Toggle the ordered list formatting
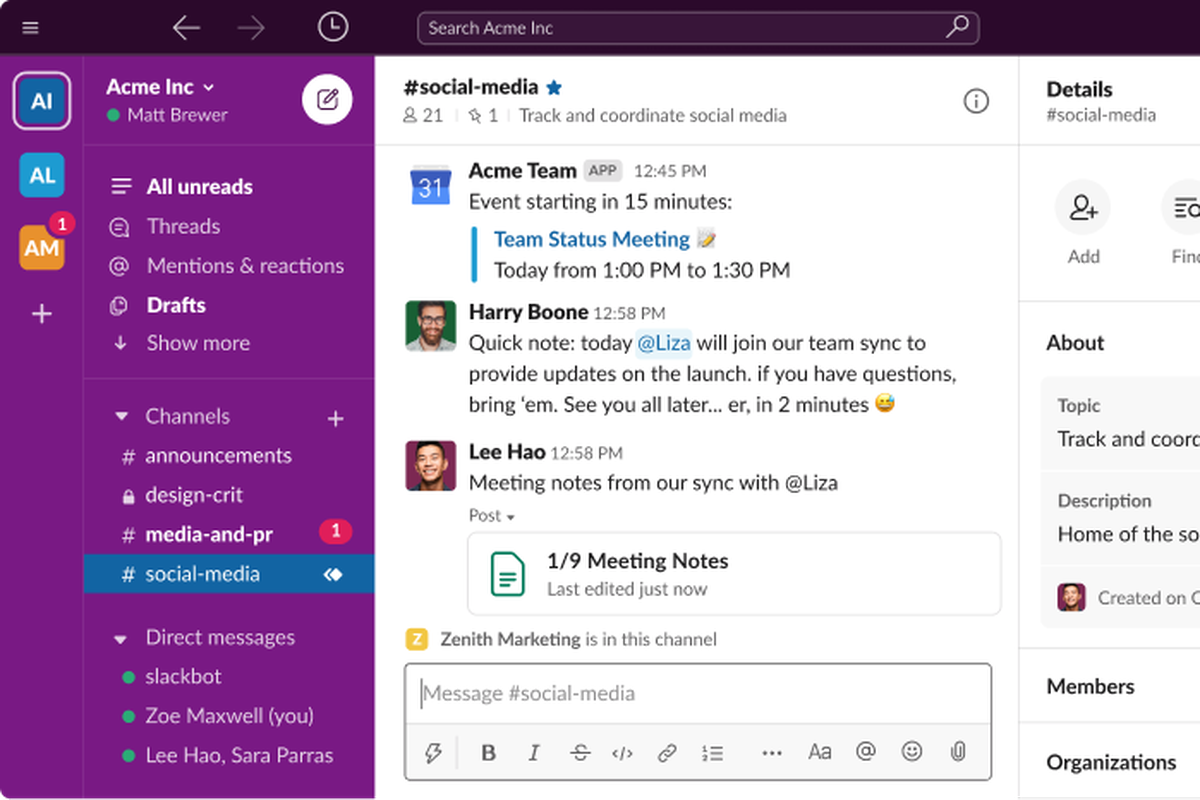Screen dimensions: 1200x800 (712, 753)
